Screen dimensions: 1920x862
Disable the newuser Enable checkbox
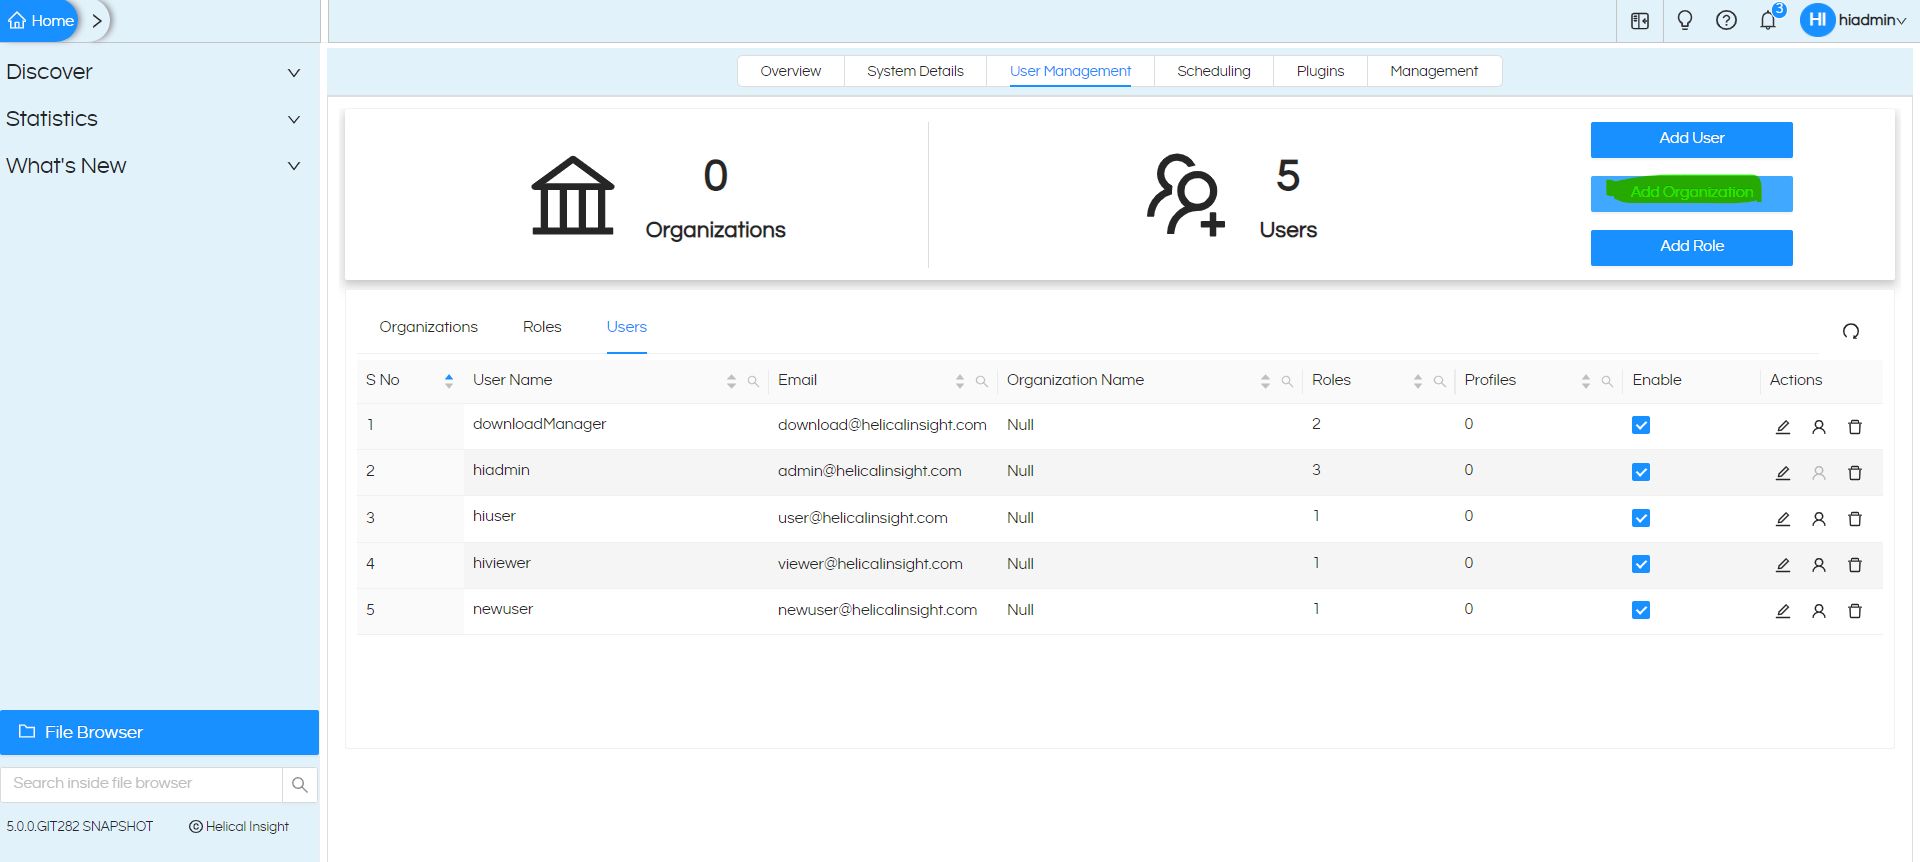coord(1641,610)
